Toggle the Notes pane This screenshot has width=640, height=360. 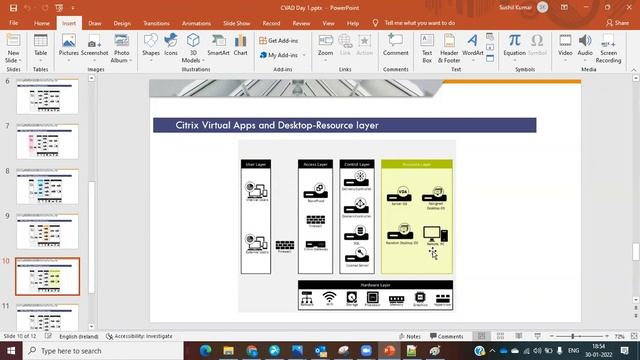tap(410, 336)
